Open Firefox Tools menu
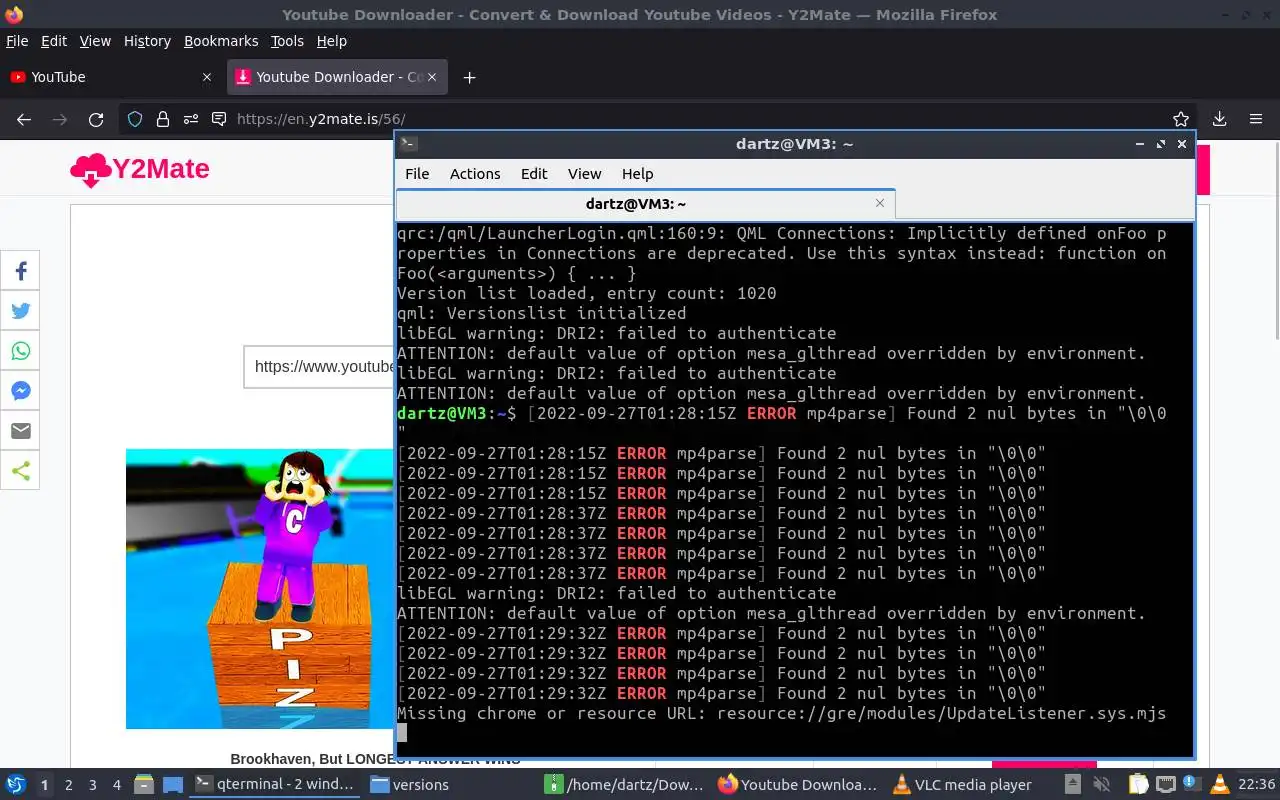This screenshot has width=1280, height=800. click(287, 41)
